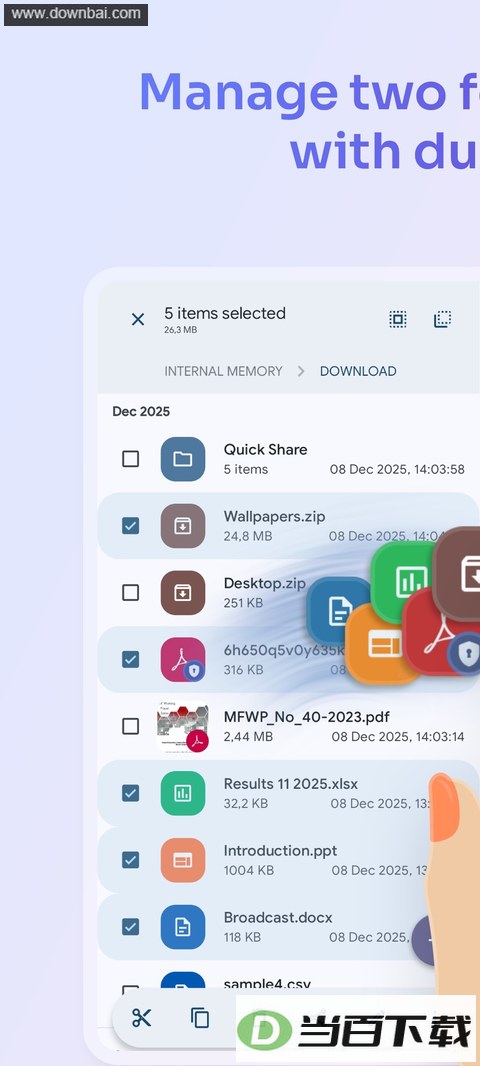
Task: Open the MFWP_No_40-2023.pdf thumbnail
Action: (x=183, y=726)
